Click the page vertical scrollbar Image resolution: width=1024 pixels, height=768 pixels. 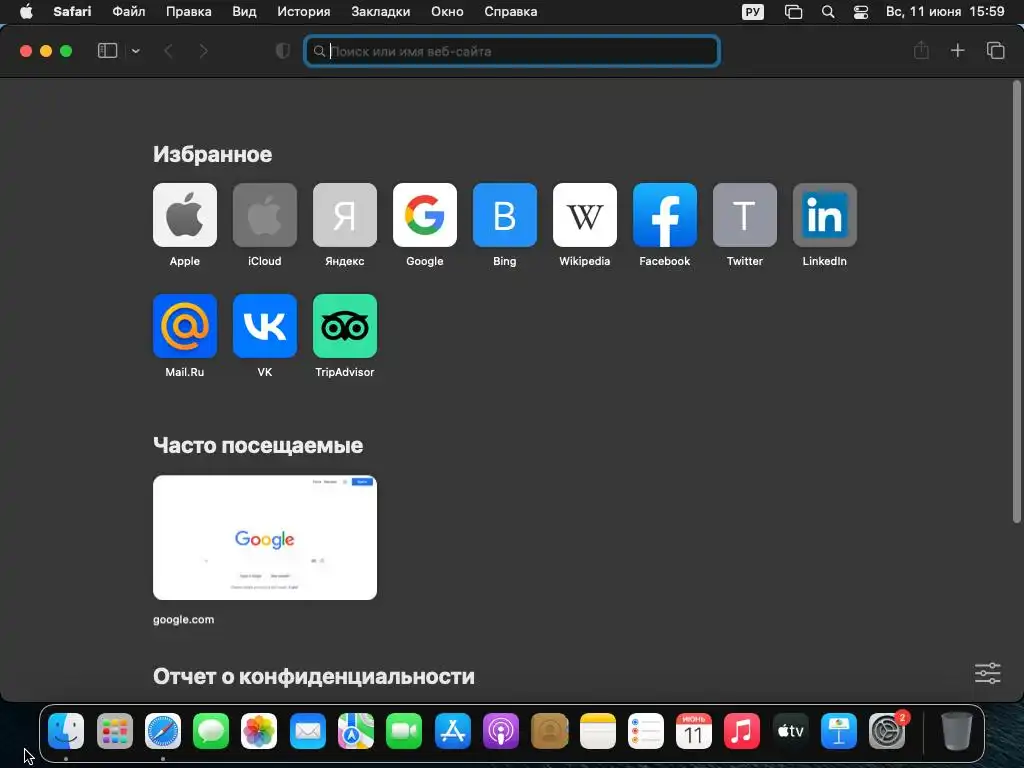[1016, 302]
